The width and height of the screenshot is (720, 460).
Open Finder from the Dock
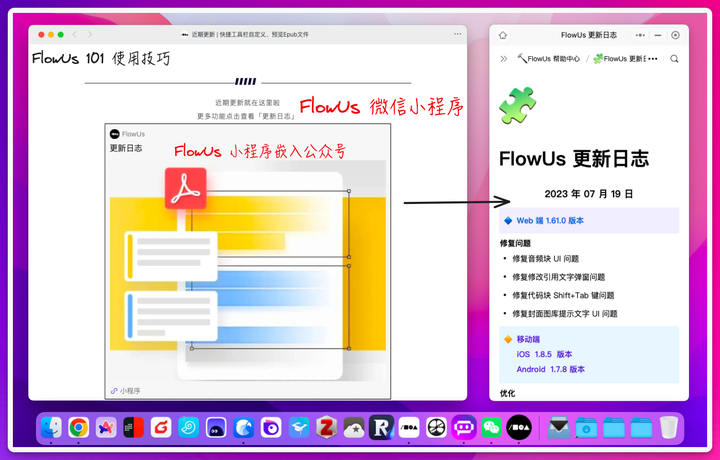51,427
